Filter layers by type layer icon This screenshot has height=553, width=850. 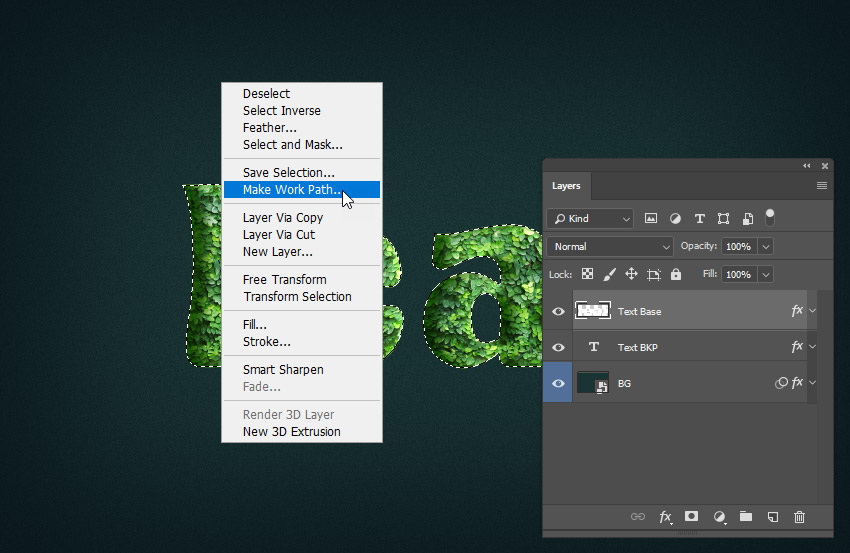tap(699, 218)
